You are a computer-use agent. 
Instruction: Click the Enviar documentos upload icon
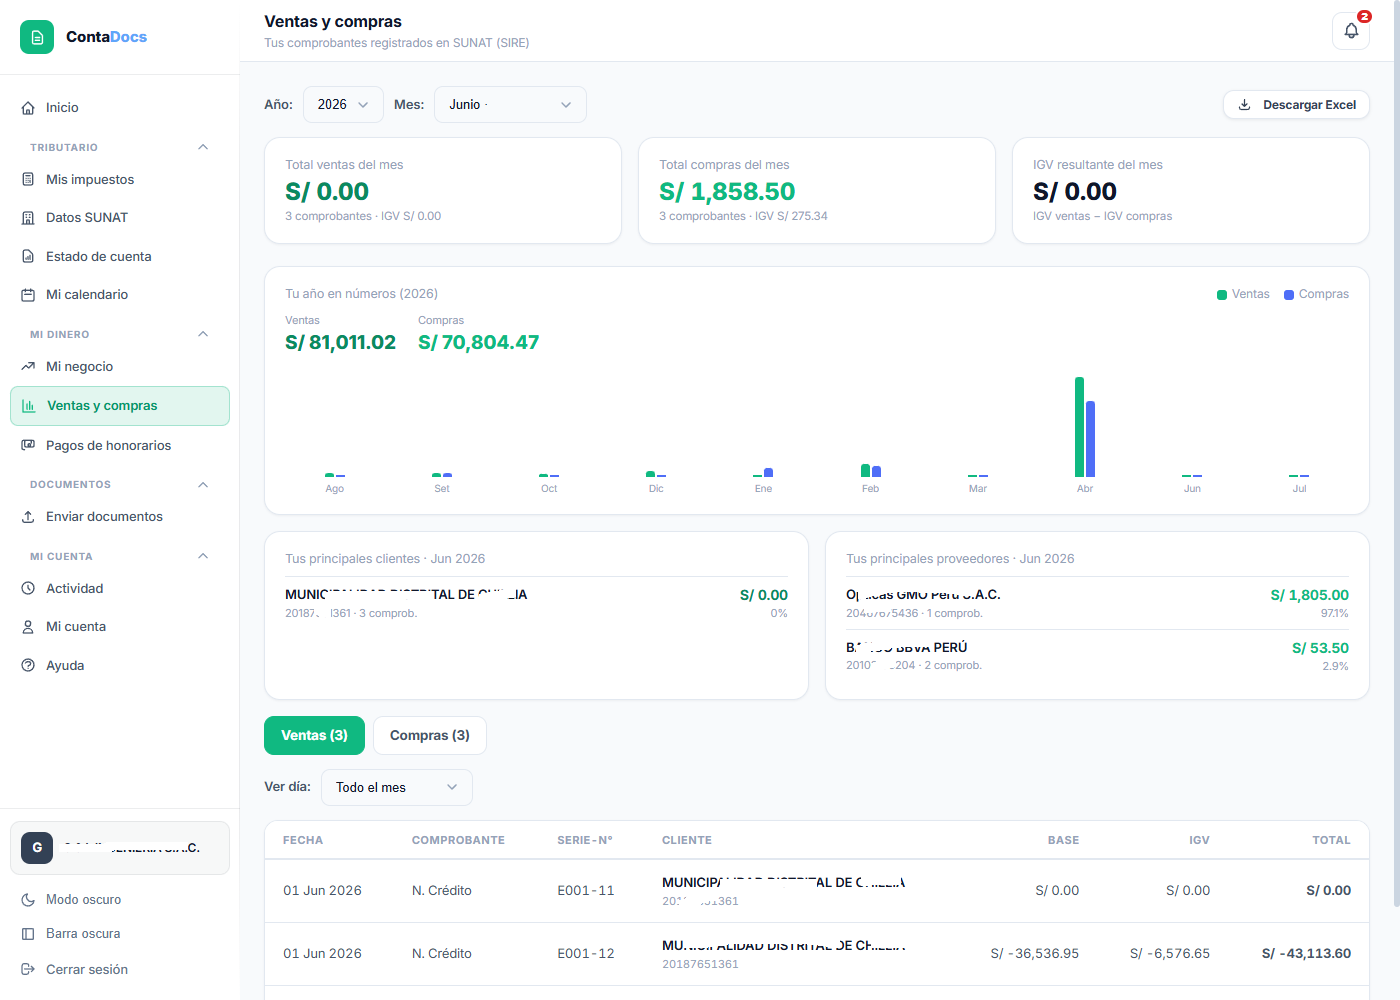[x=28, y=517]
